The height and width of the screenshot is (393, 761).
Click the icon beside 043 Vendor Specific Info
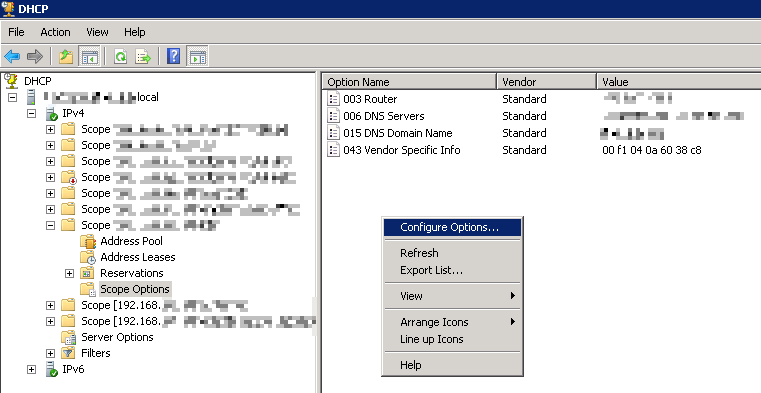click(x=333, y=150)
